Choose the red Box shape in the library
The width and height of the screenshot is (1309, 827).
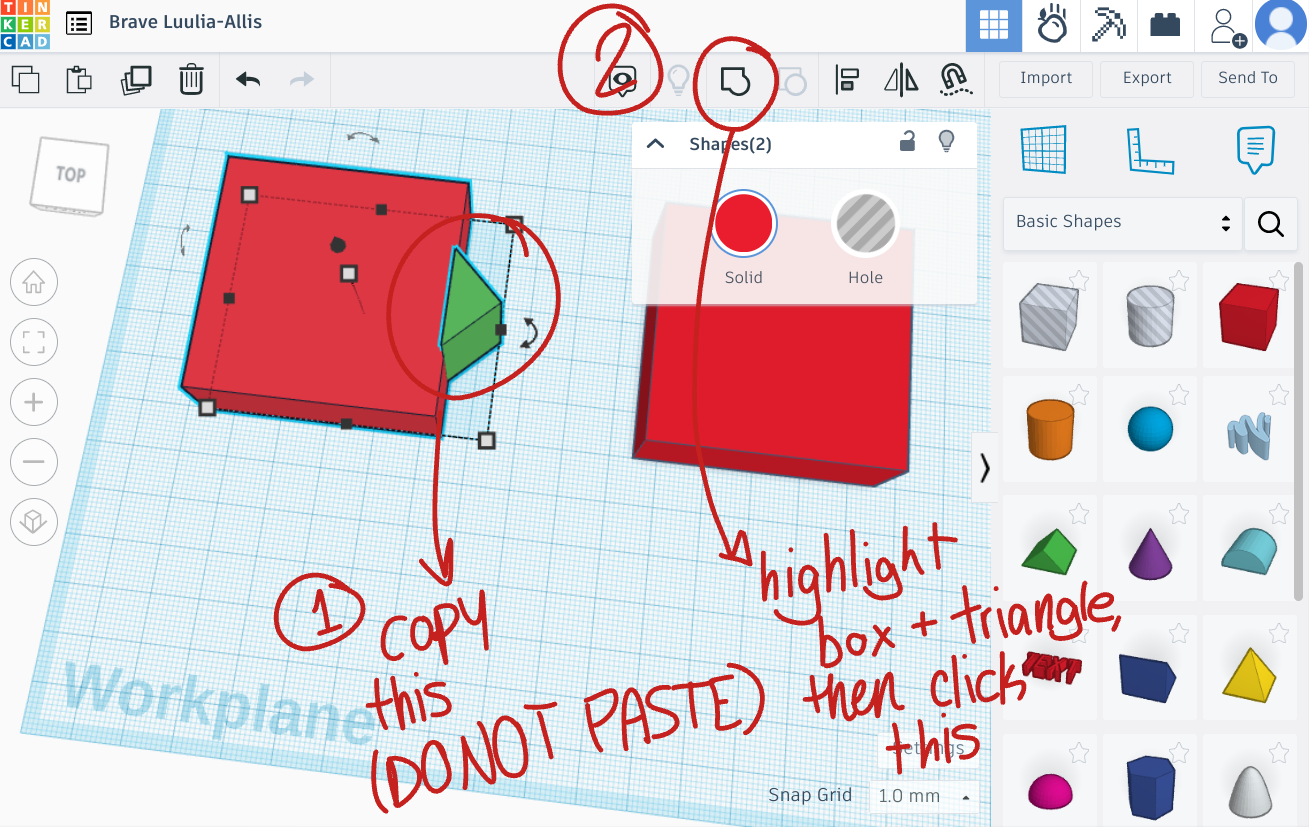[1250, 314]
